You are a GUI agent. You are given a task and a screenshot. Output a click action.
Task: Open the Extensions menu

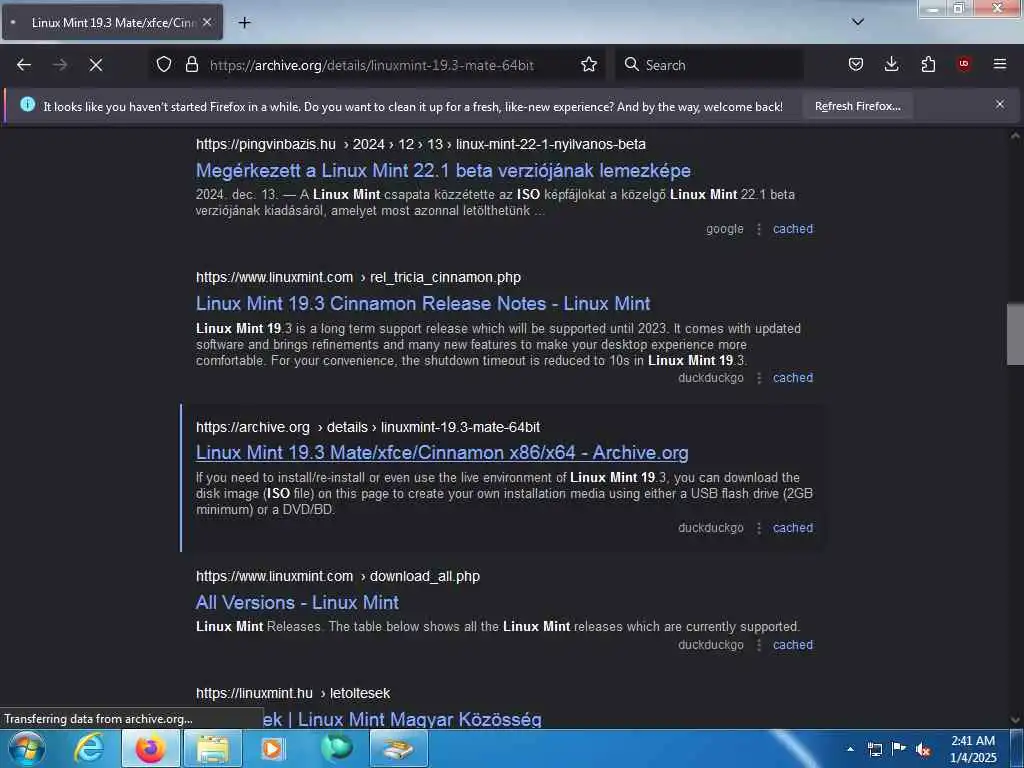[928, 65]
